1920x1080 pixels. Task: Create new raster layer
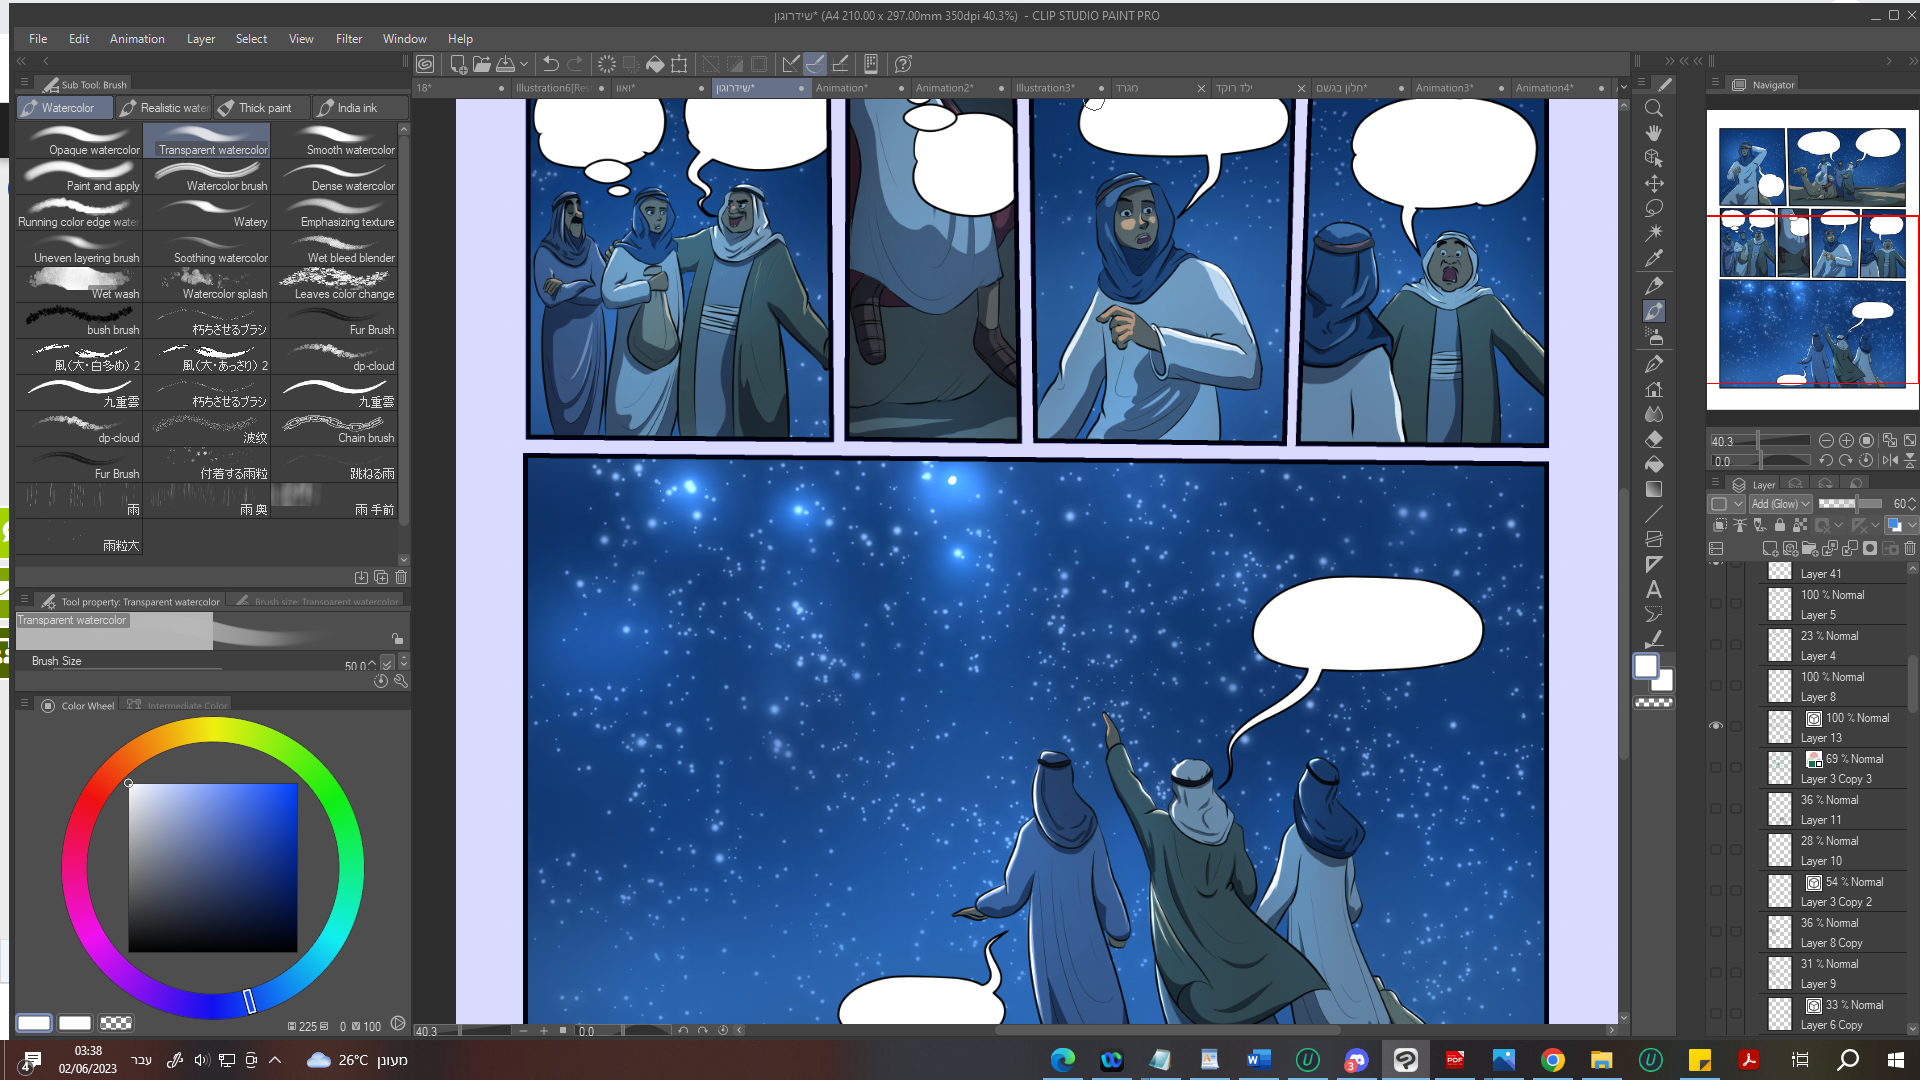1770,548
